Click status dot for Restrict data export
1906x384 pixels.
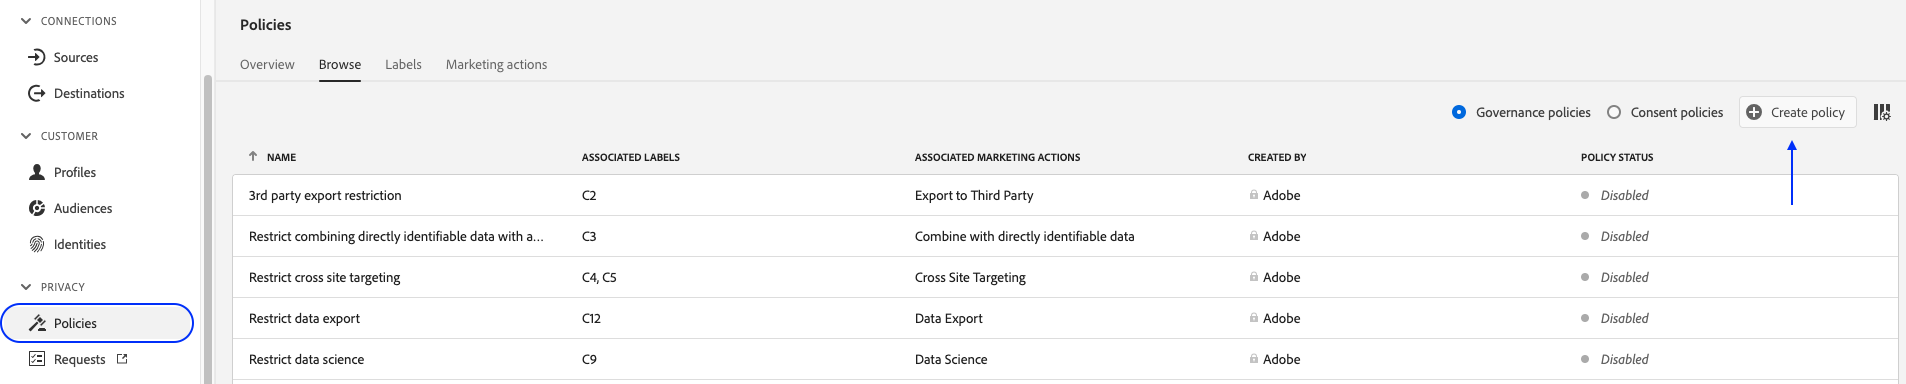click(x=1585, y=318)
